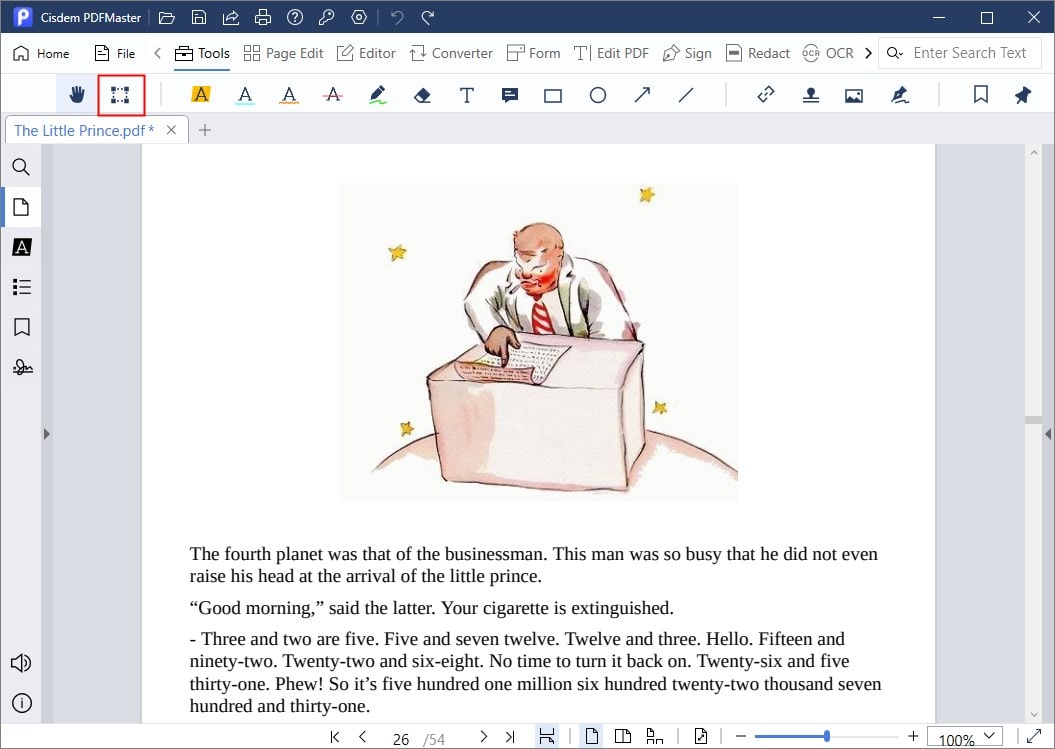Select the Hand pan tool
The height and width of the screenshot is (749, 1055).
[x=77, y=95]
